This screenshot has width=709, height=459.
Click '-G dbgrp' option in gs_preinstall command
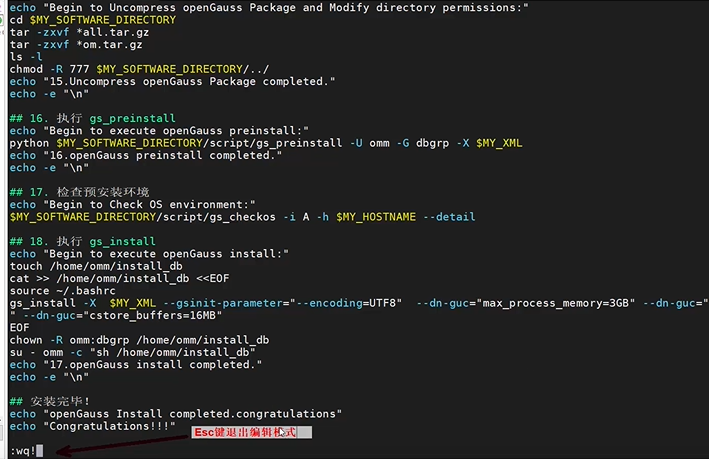(423, 143)
